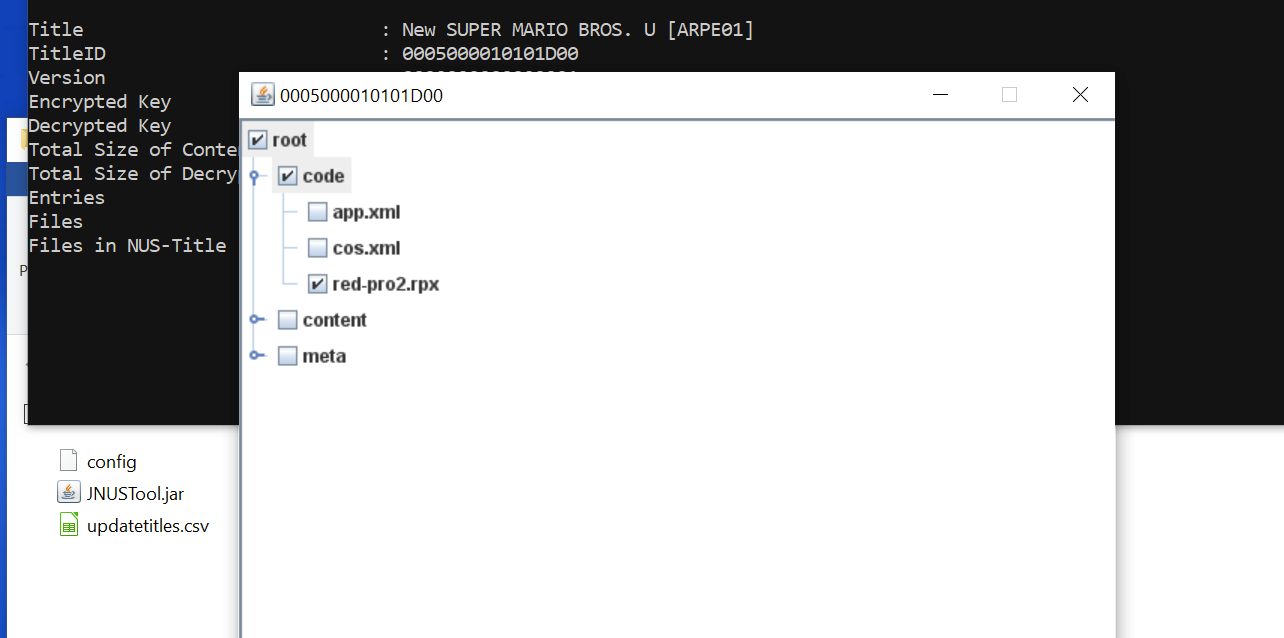The image size is (1284, 638).
Task: Click the Decrypted Key console line
Action: click(x=99, y=126)
